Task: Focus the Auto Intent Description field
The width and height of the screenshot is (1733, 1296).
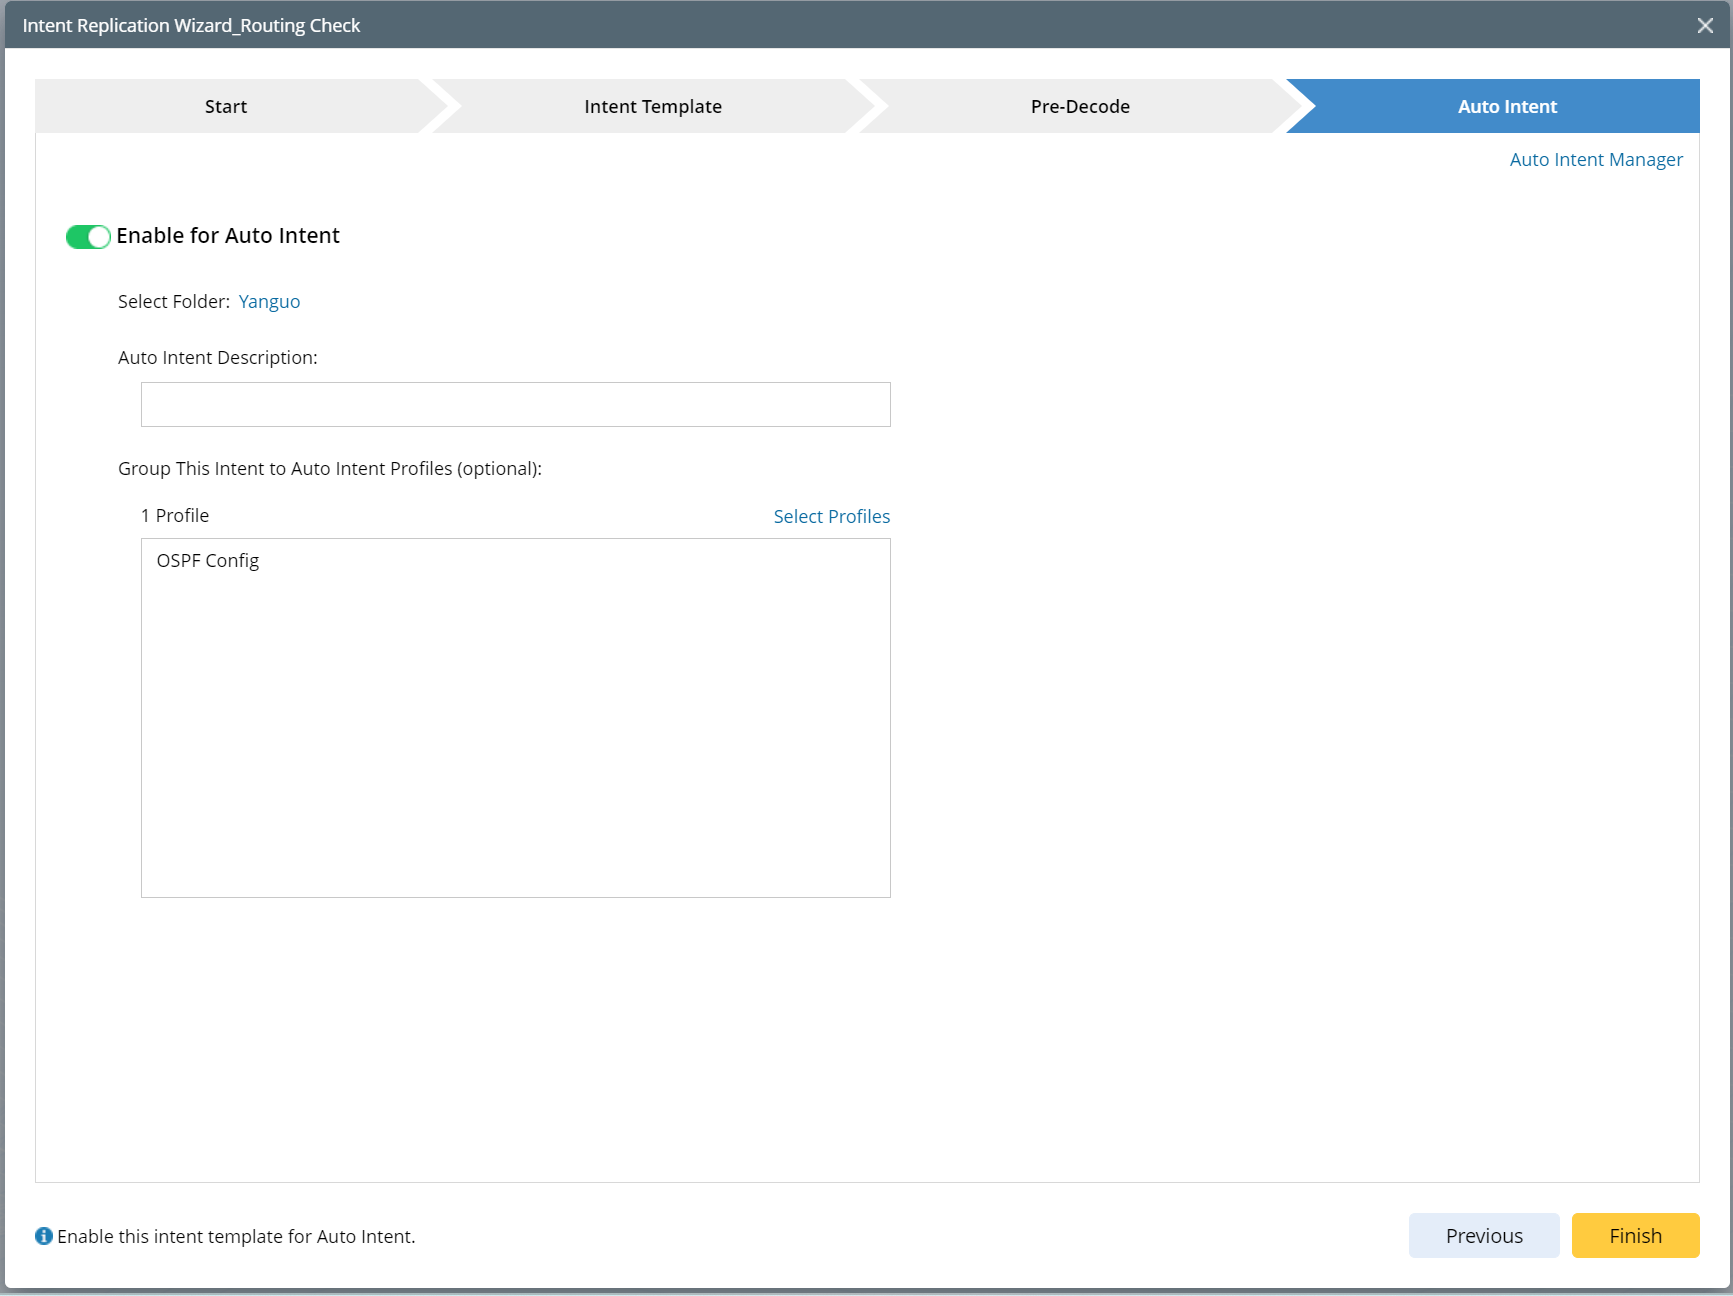Action: (x=515, y=405)
